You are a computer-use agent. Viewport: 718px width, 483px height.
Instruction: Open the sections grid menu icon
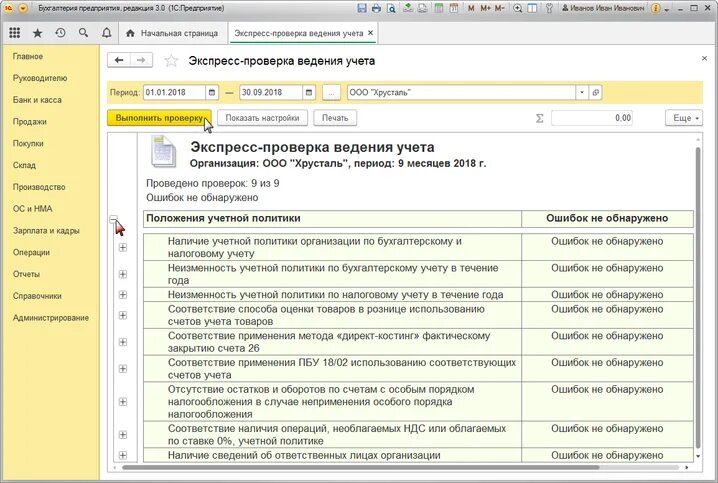(15, 33)
